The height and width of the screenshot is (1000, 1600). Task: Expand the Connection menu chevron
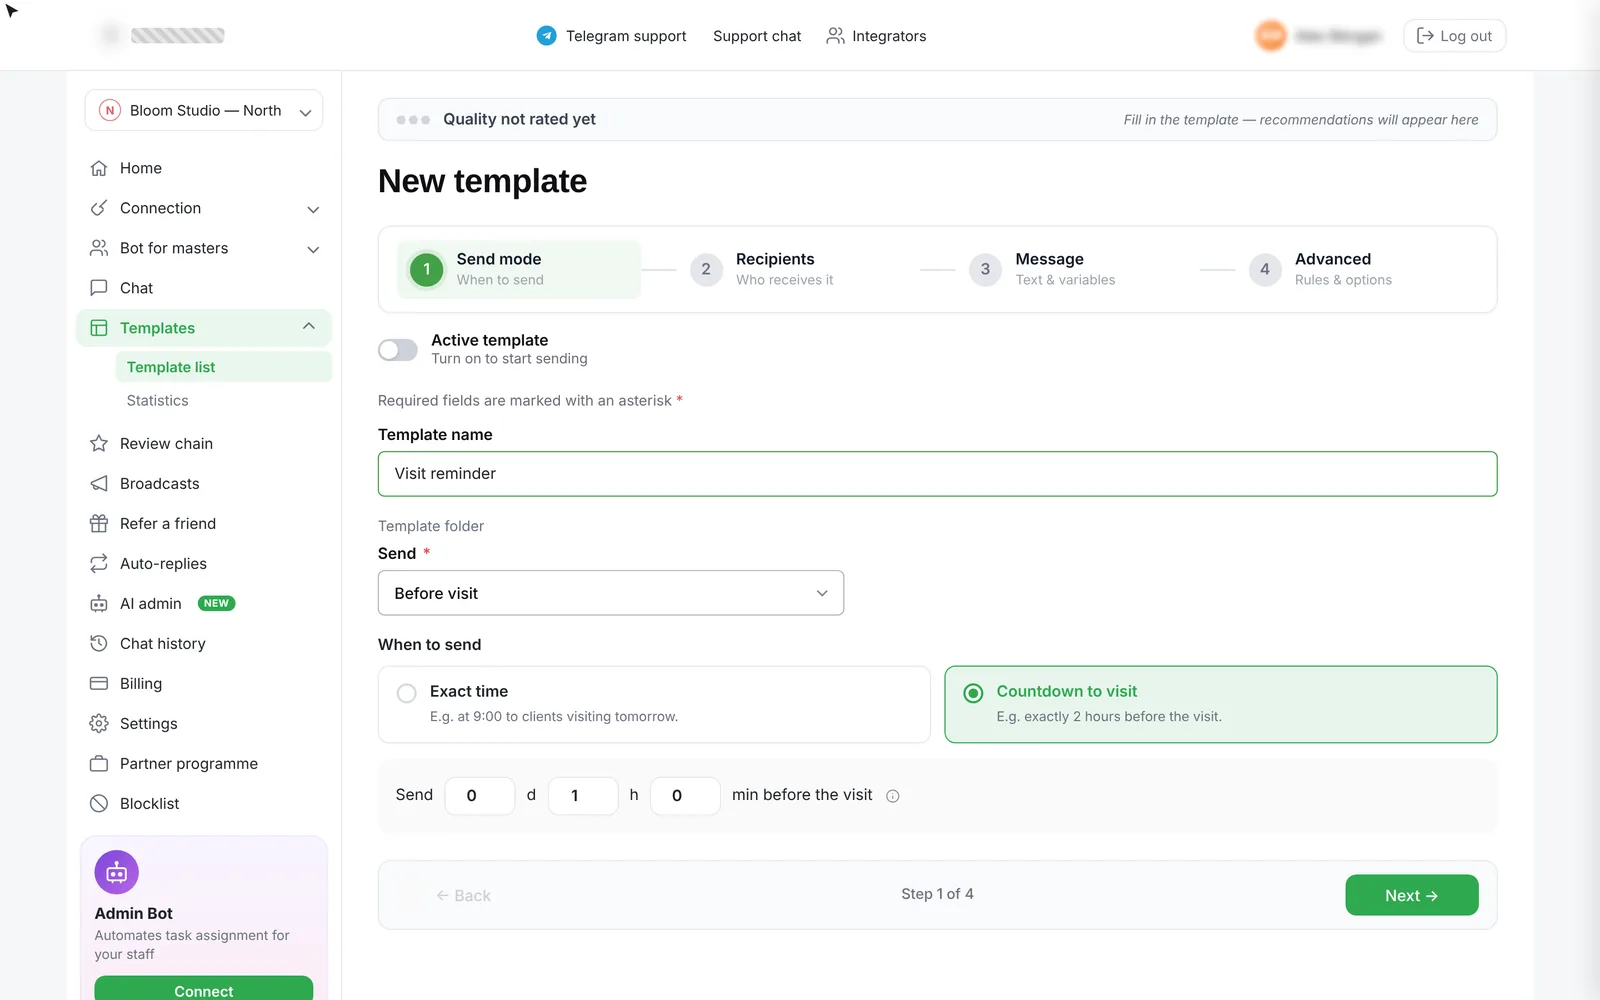[x=313, y=209]
